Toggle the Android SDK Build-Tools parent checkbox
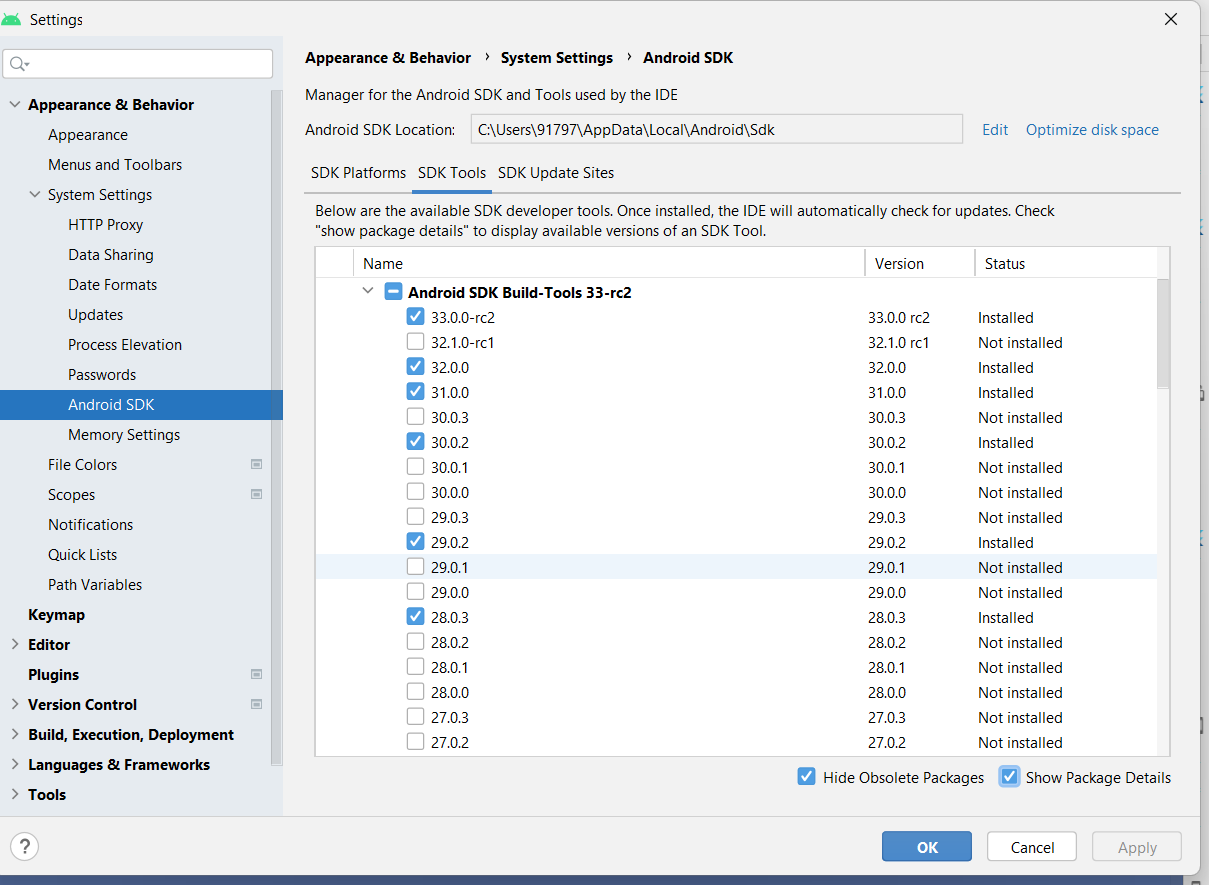The image size is (1209, 885). click(393, 292)
